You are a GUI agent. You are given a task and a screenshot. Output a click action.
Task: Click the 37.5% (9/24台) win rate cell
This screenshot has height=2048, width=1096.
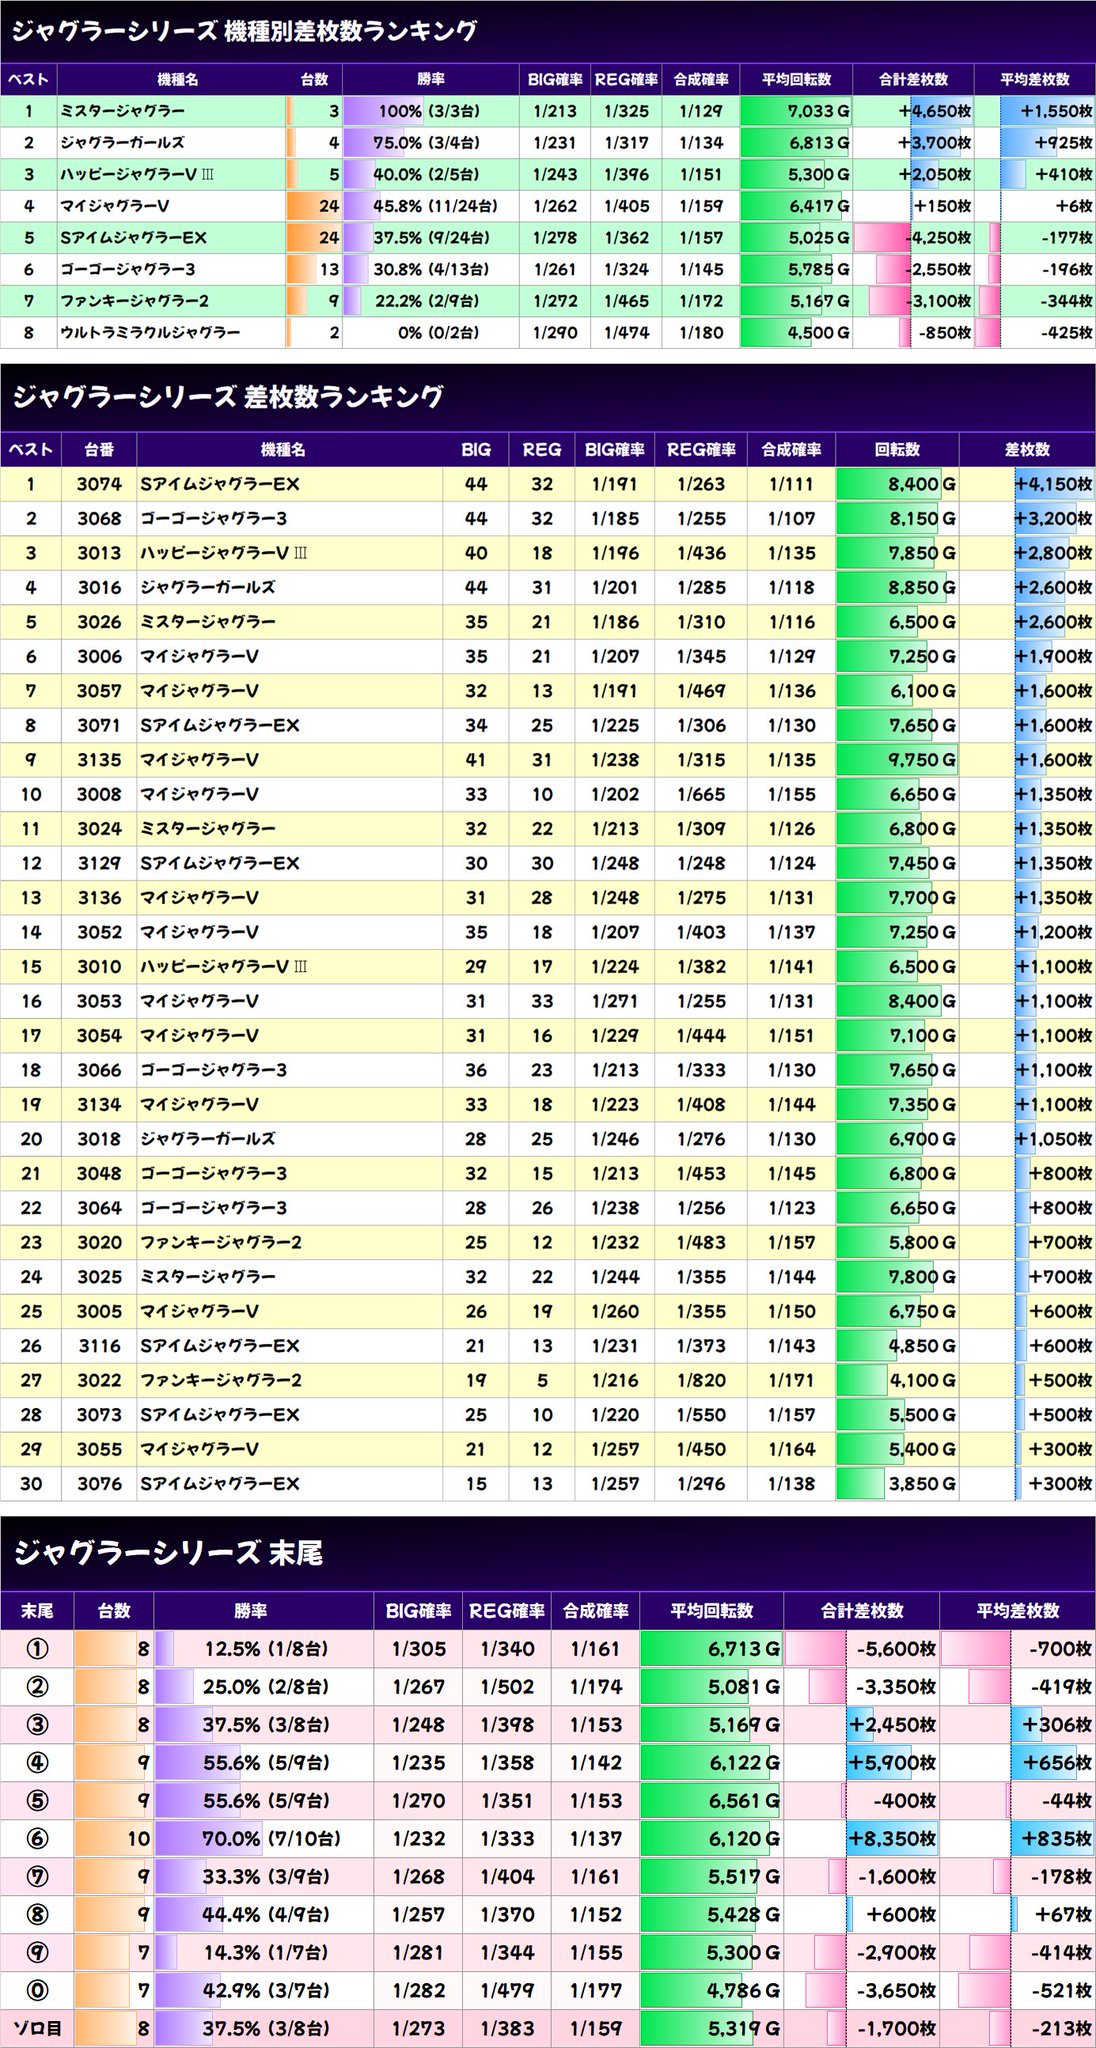point(431,238)
